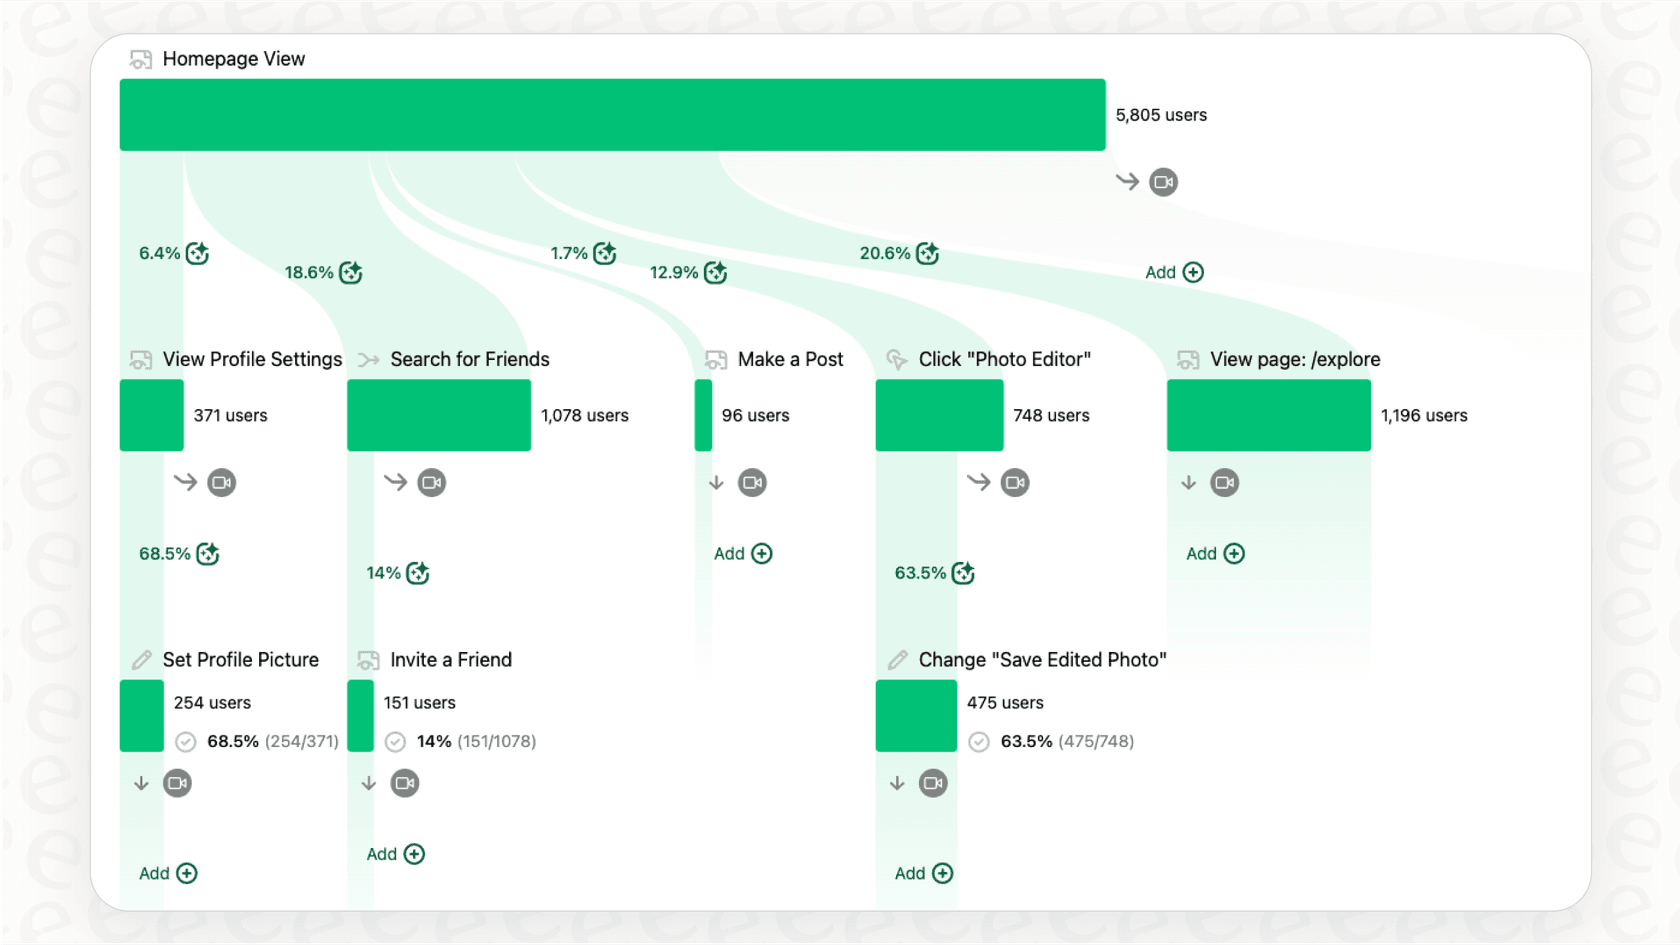Click Add under Invite a Friend
This screenshot has width=1680, height=945.
click(395, 854)
